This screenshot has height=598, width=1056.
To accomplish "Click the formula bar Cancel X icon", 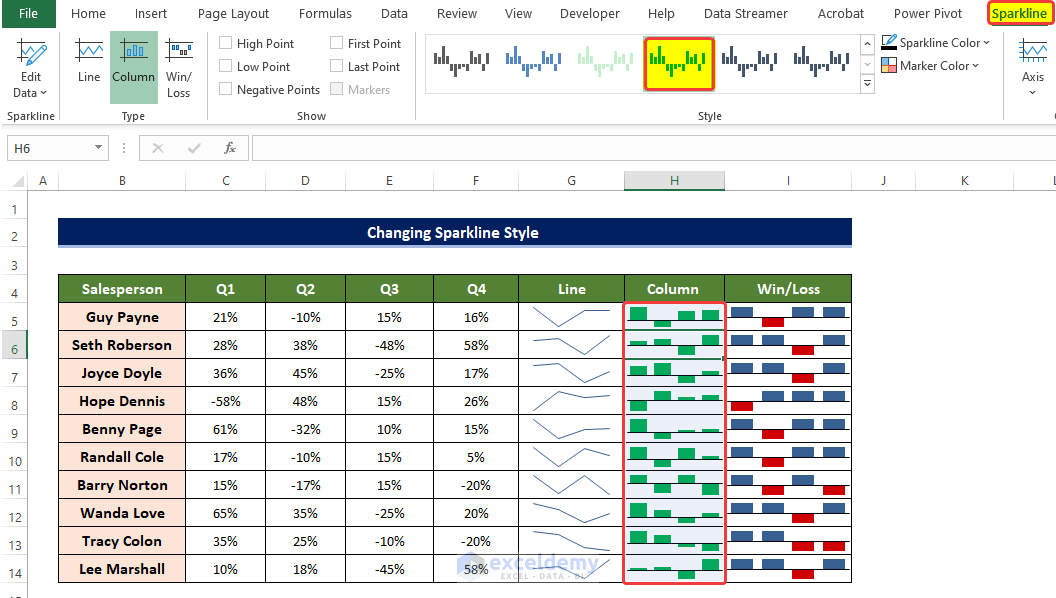I will 158,148.
